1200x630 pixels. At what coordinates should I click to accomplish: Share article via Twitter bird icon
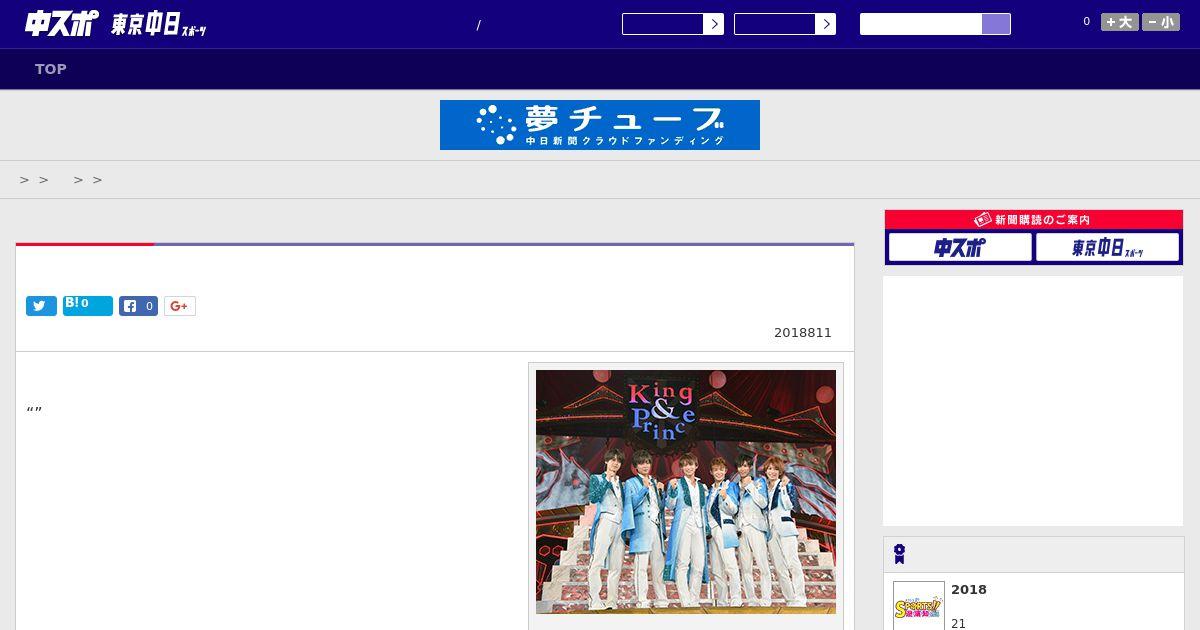tap(41, 306)
